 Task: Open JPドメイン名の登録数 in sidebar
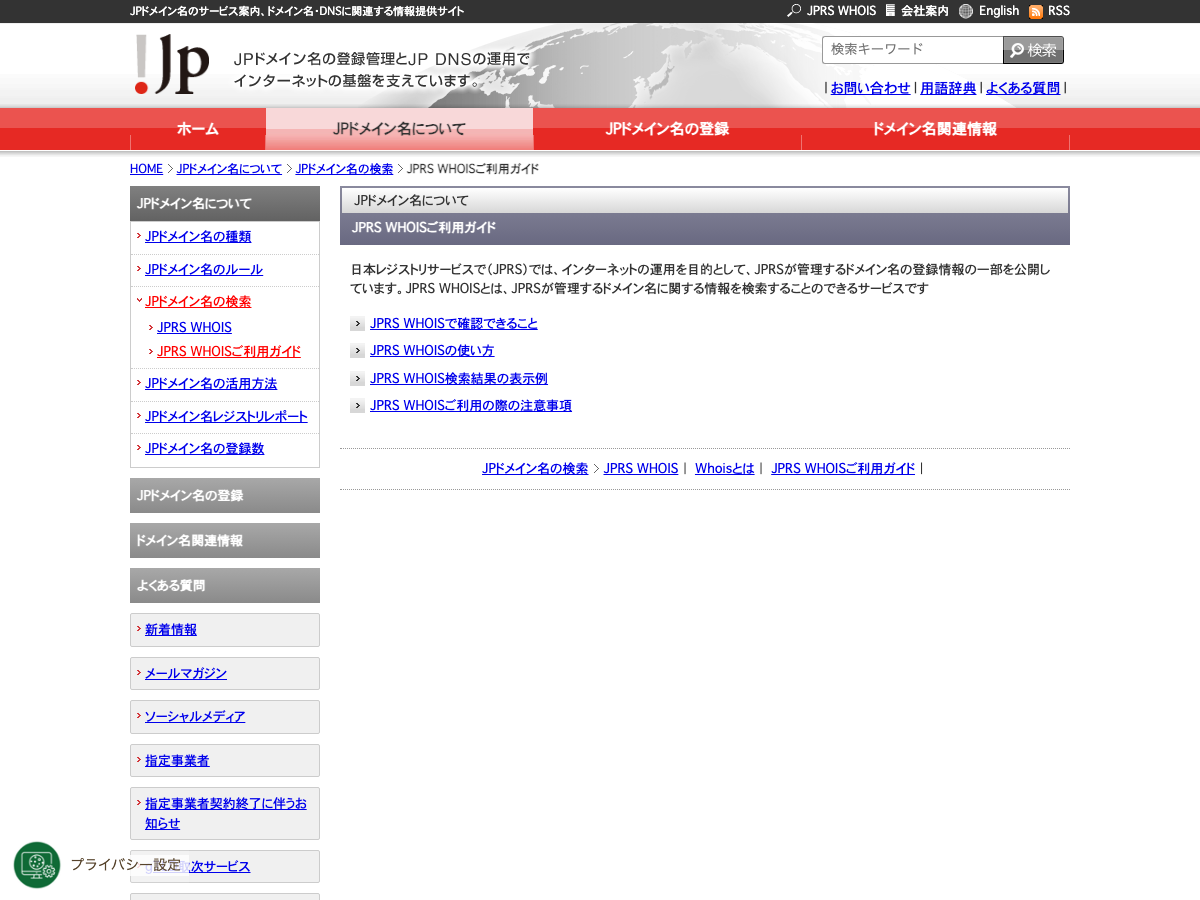(204, 449)
